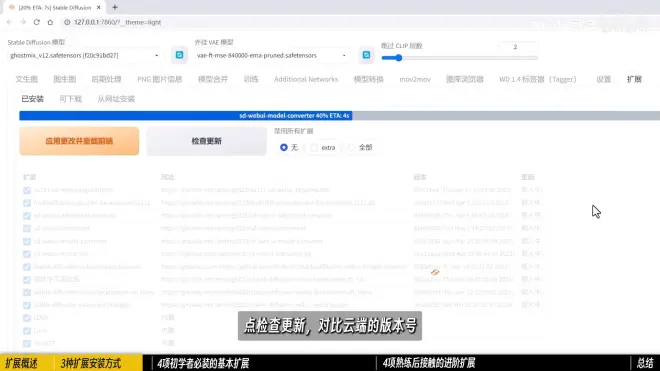This screenshot has height=371, width=660.
Task: Open a new browser tab
Action: click(x=114, y=8)
